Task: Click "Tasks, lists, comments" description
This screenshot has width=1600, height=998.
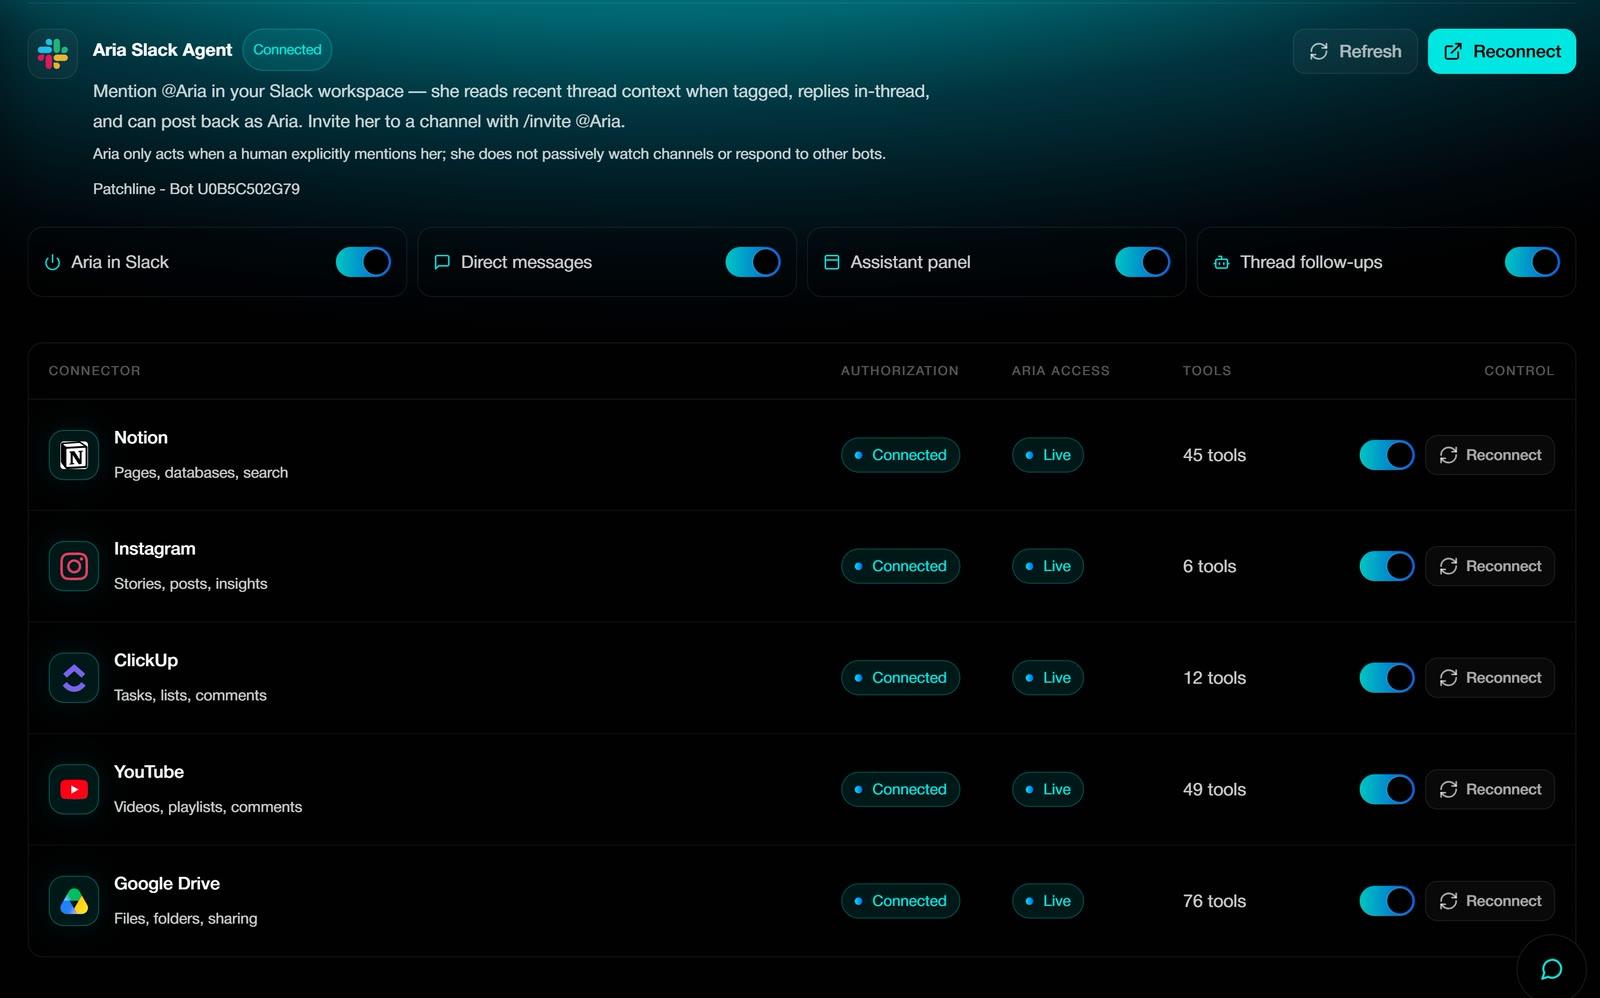Action: click(x=190, y=696)
